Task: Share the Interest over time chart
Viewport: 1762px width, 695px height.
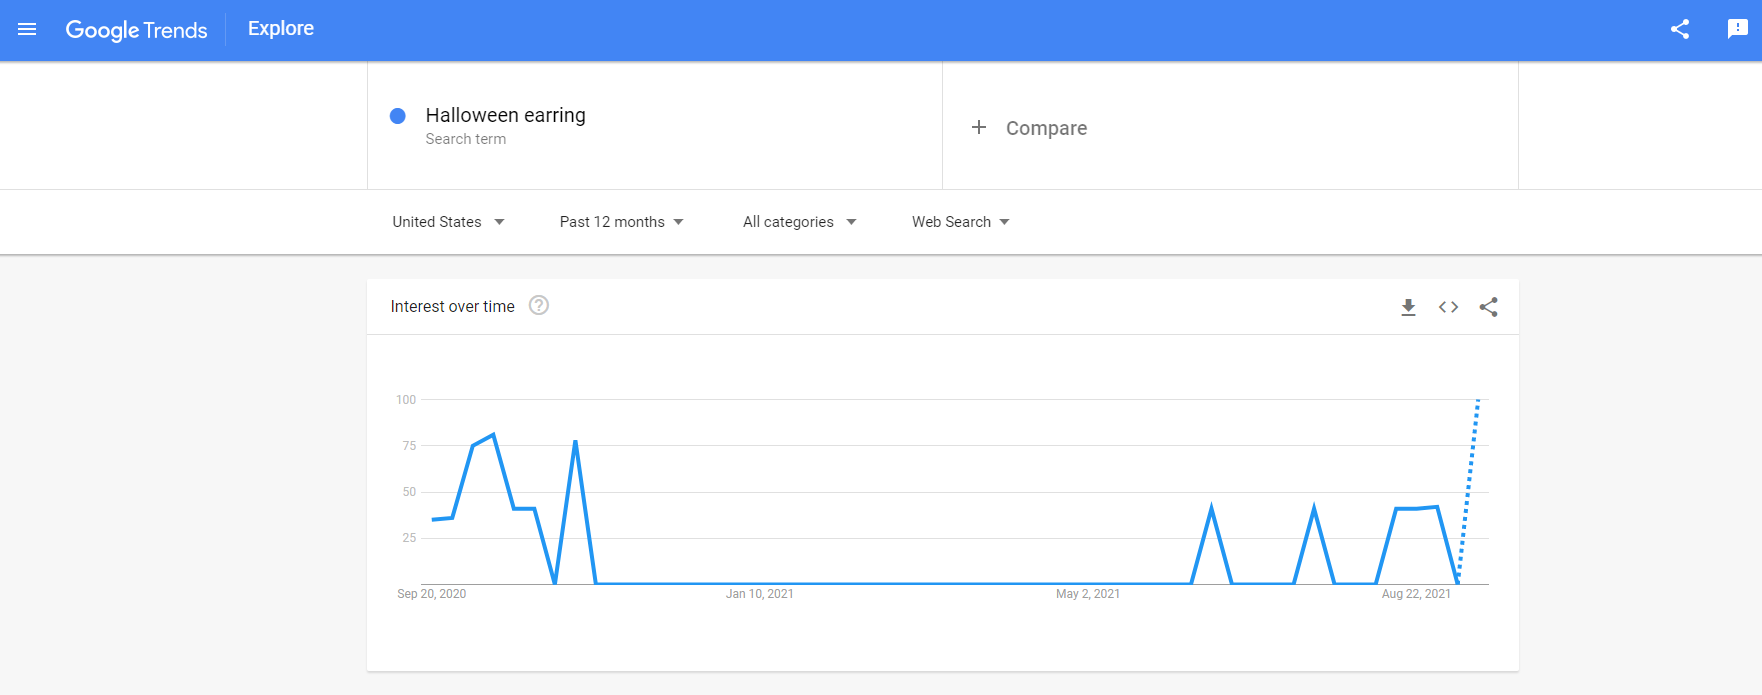Action: (x=1488, y=307)
